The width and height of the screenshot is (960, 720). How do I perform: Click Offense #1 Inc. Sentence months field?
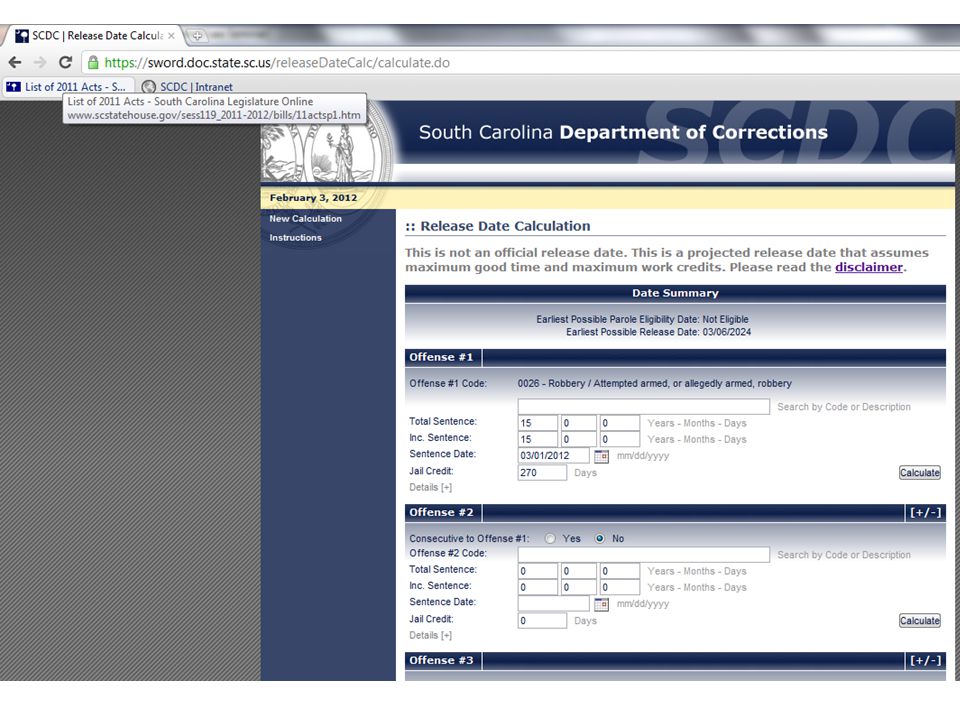[x=579, y=440]
